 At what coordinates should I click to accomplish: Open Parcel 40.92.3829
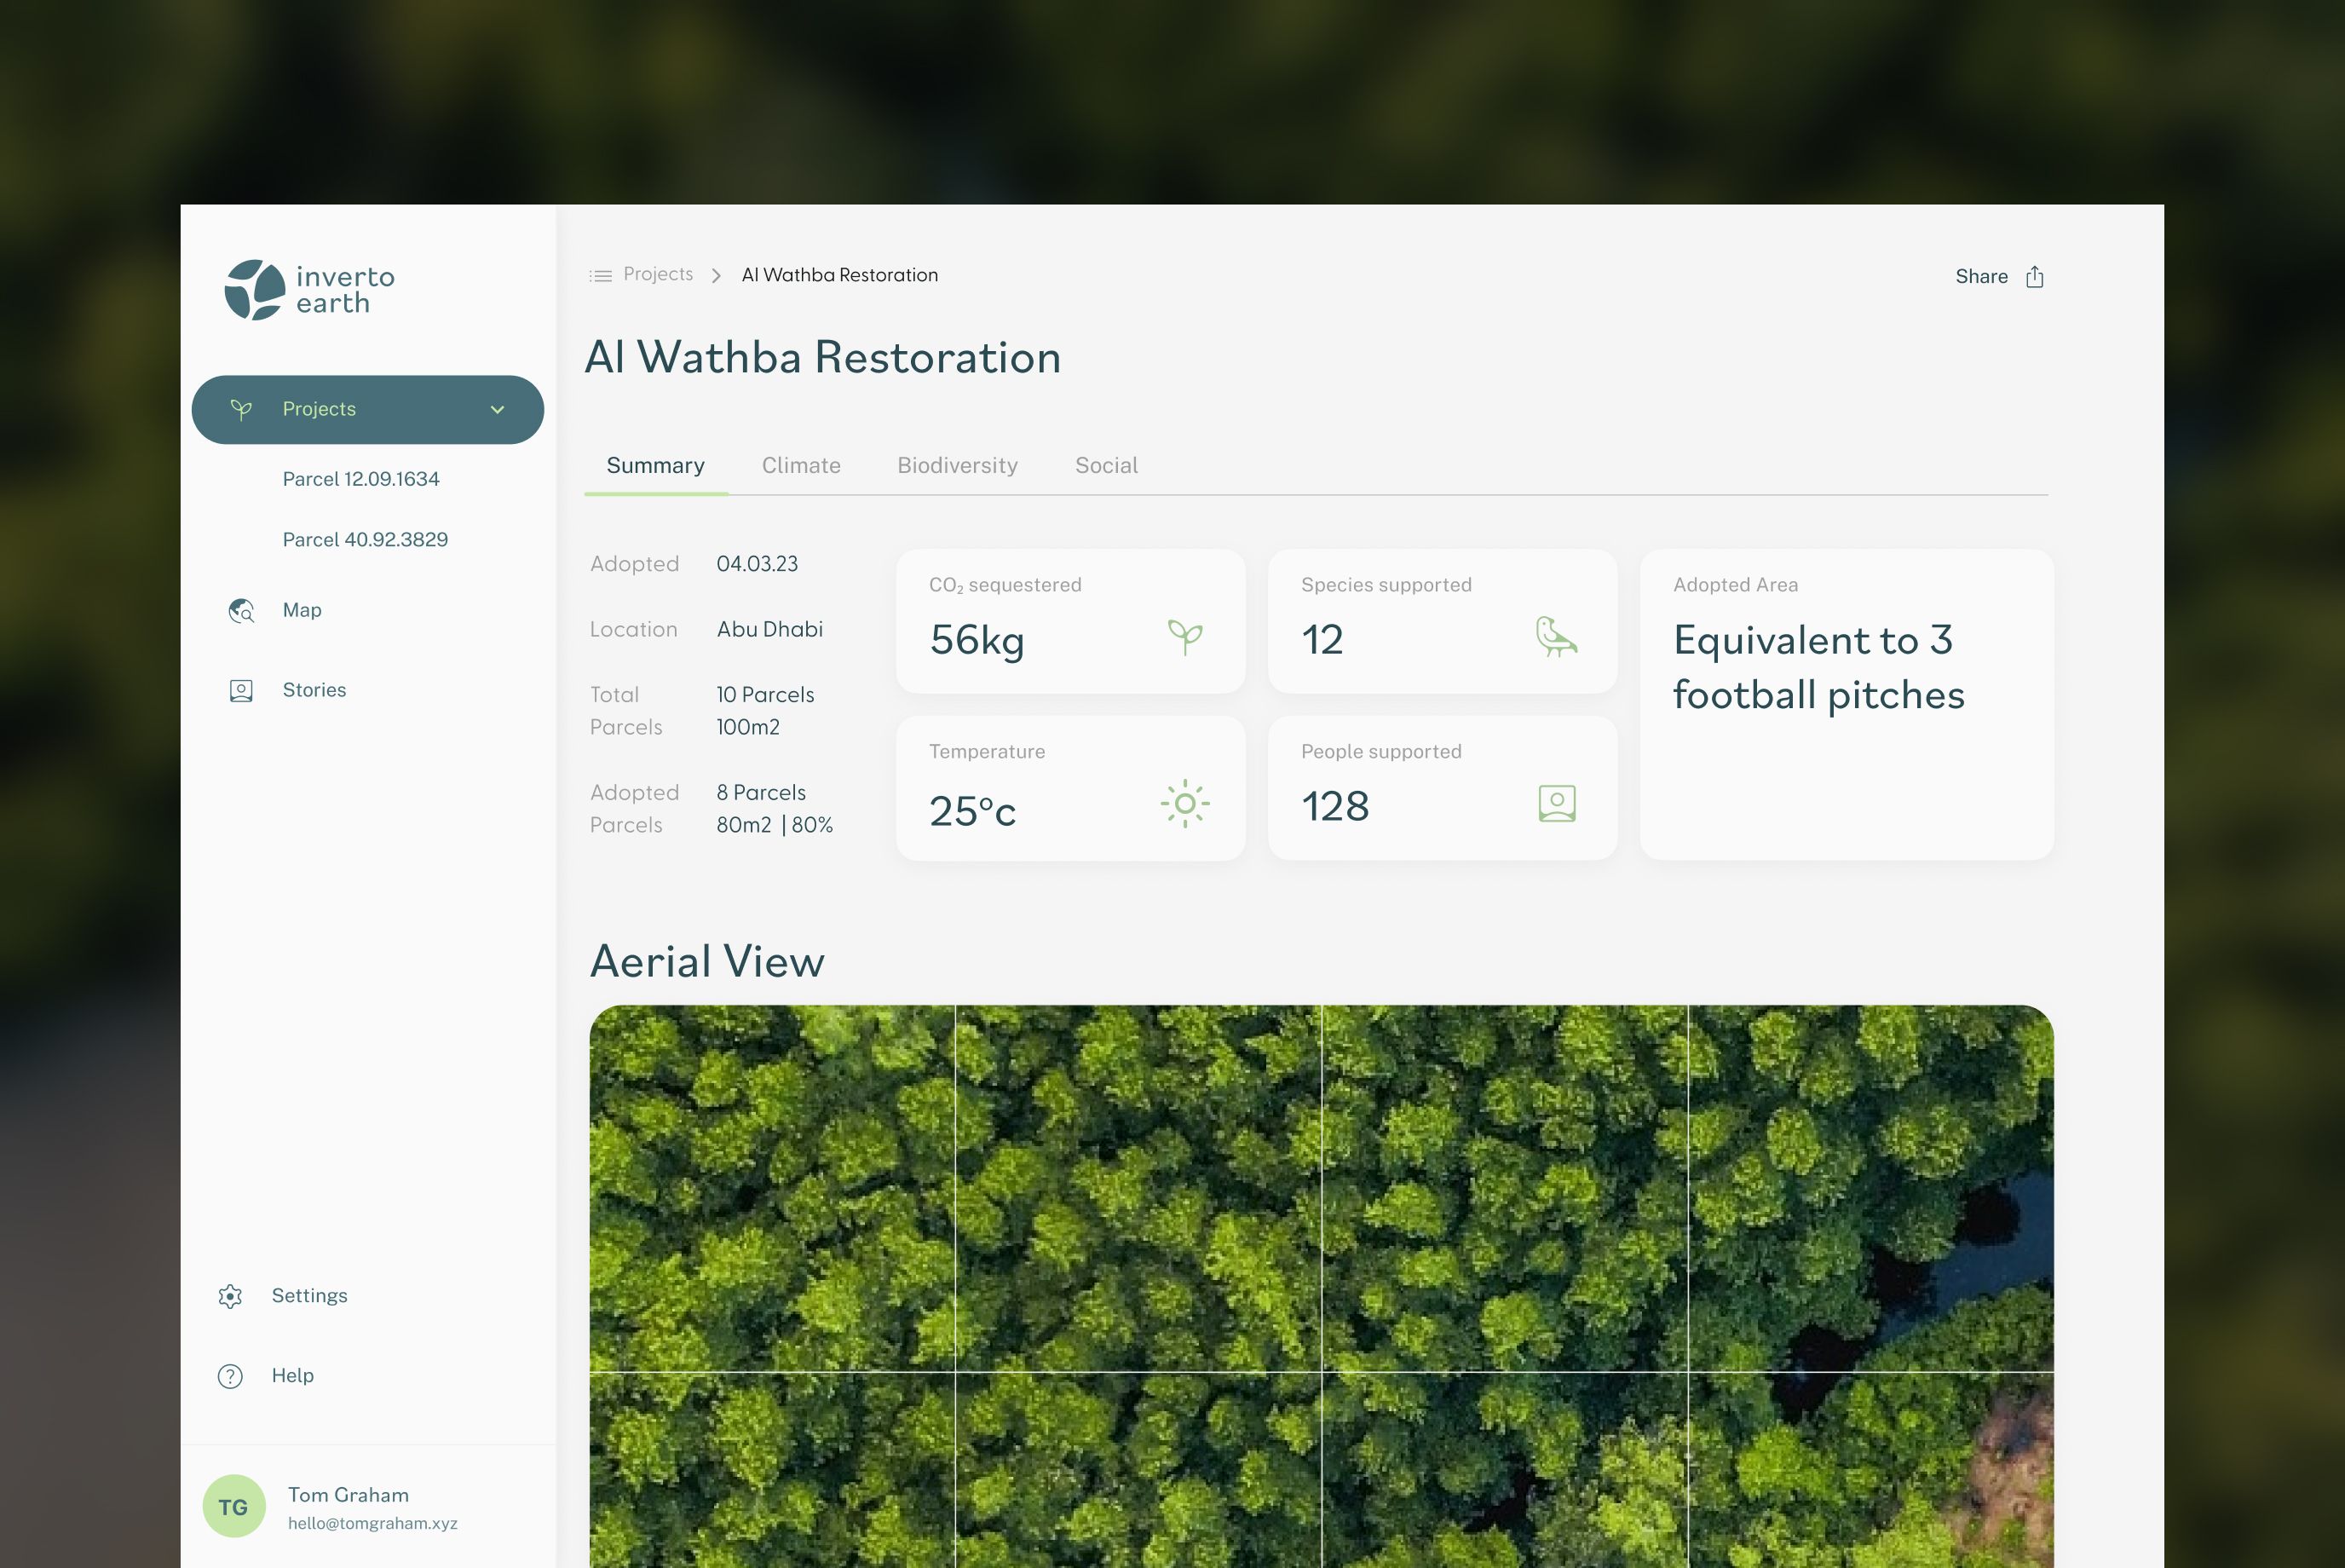[365, 540]
